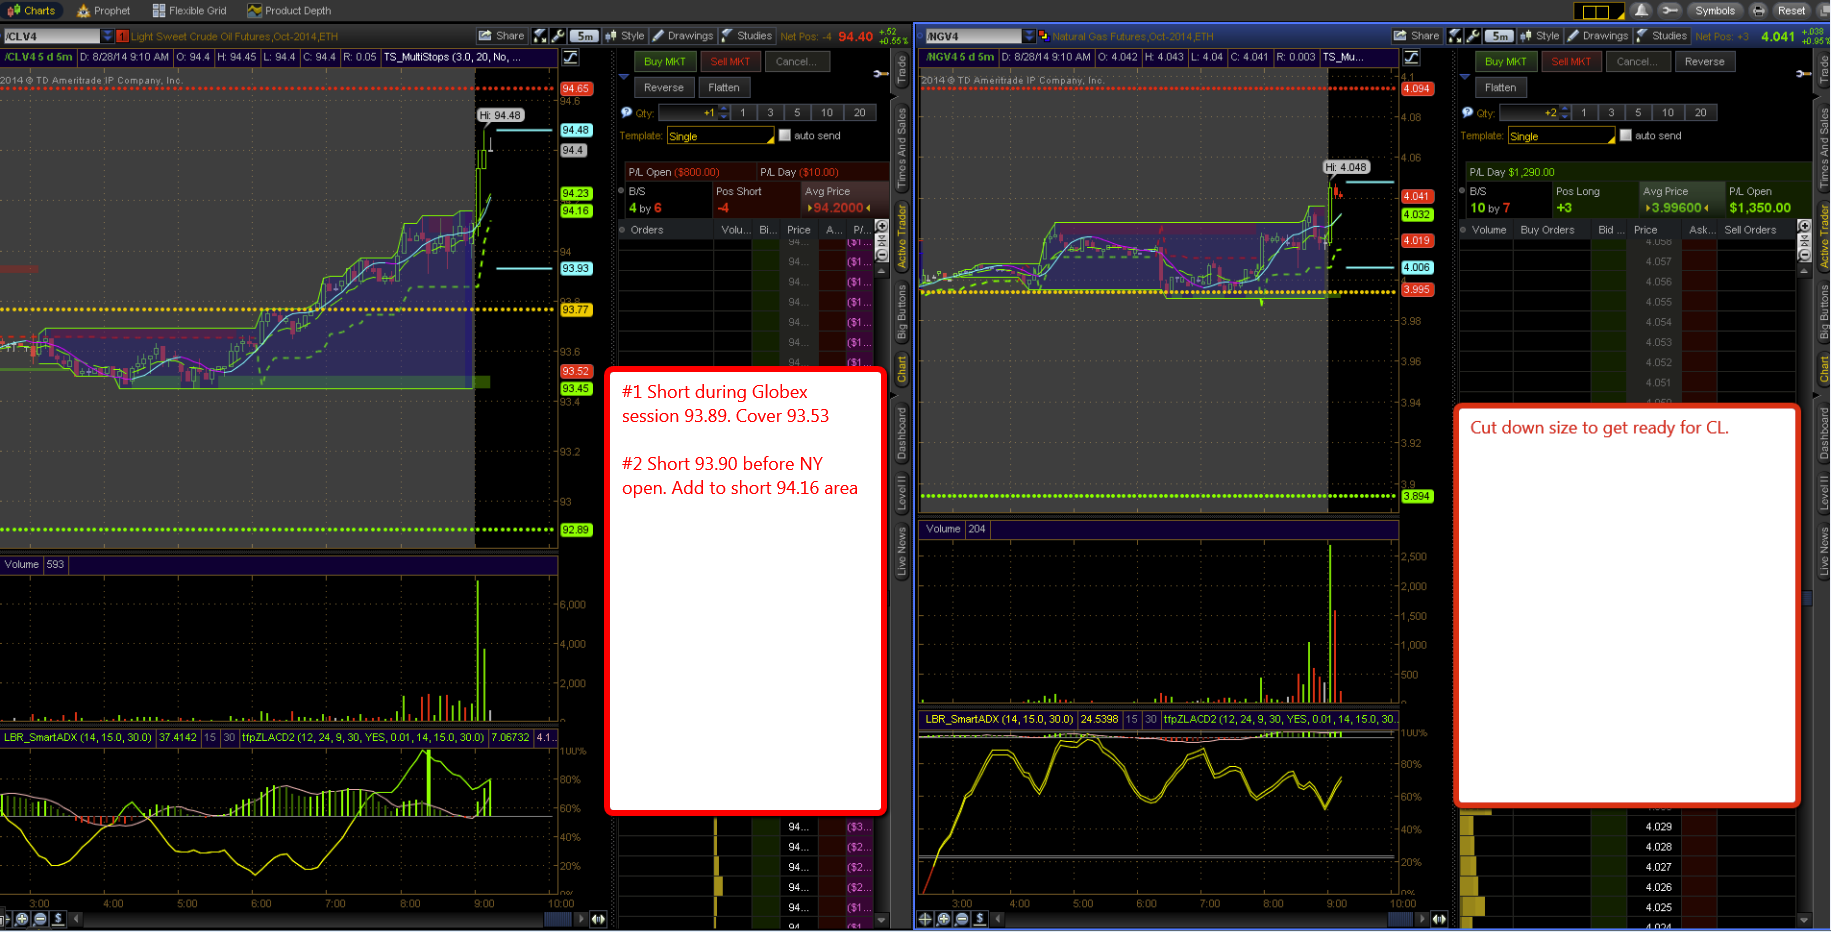Viewport: 1831px width, 932px height.
Task: Open Style menu on the crude oil chart
Action: (625, 36)
